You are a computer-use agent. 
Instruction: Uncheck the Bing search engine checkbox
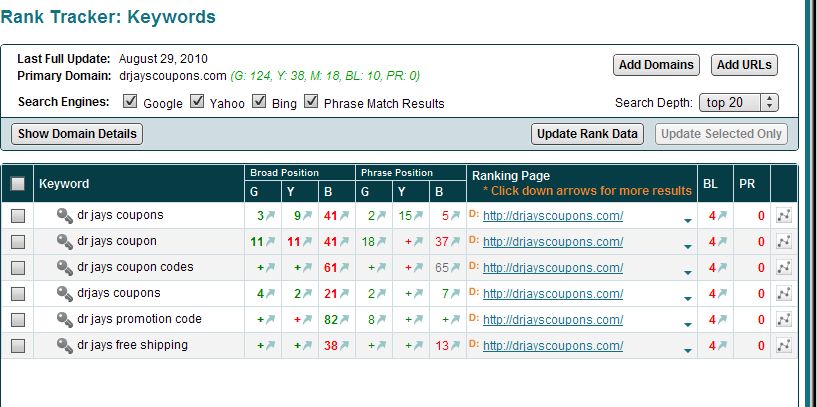pyautogui.click(x=259, y=101)
